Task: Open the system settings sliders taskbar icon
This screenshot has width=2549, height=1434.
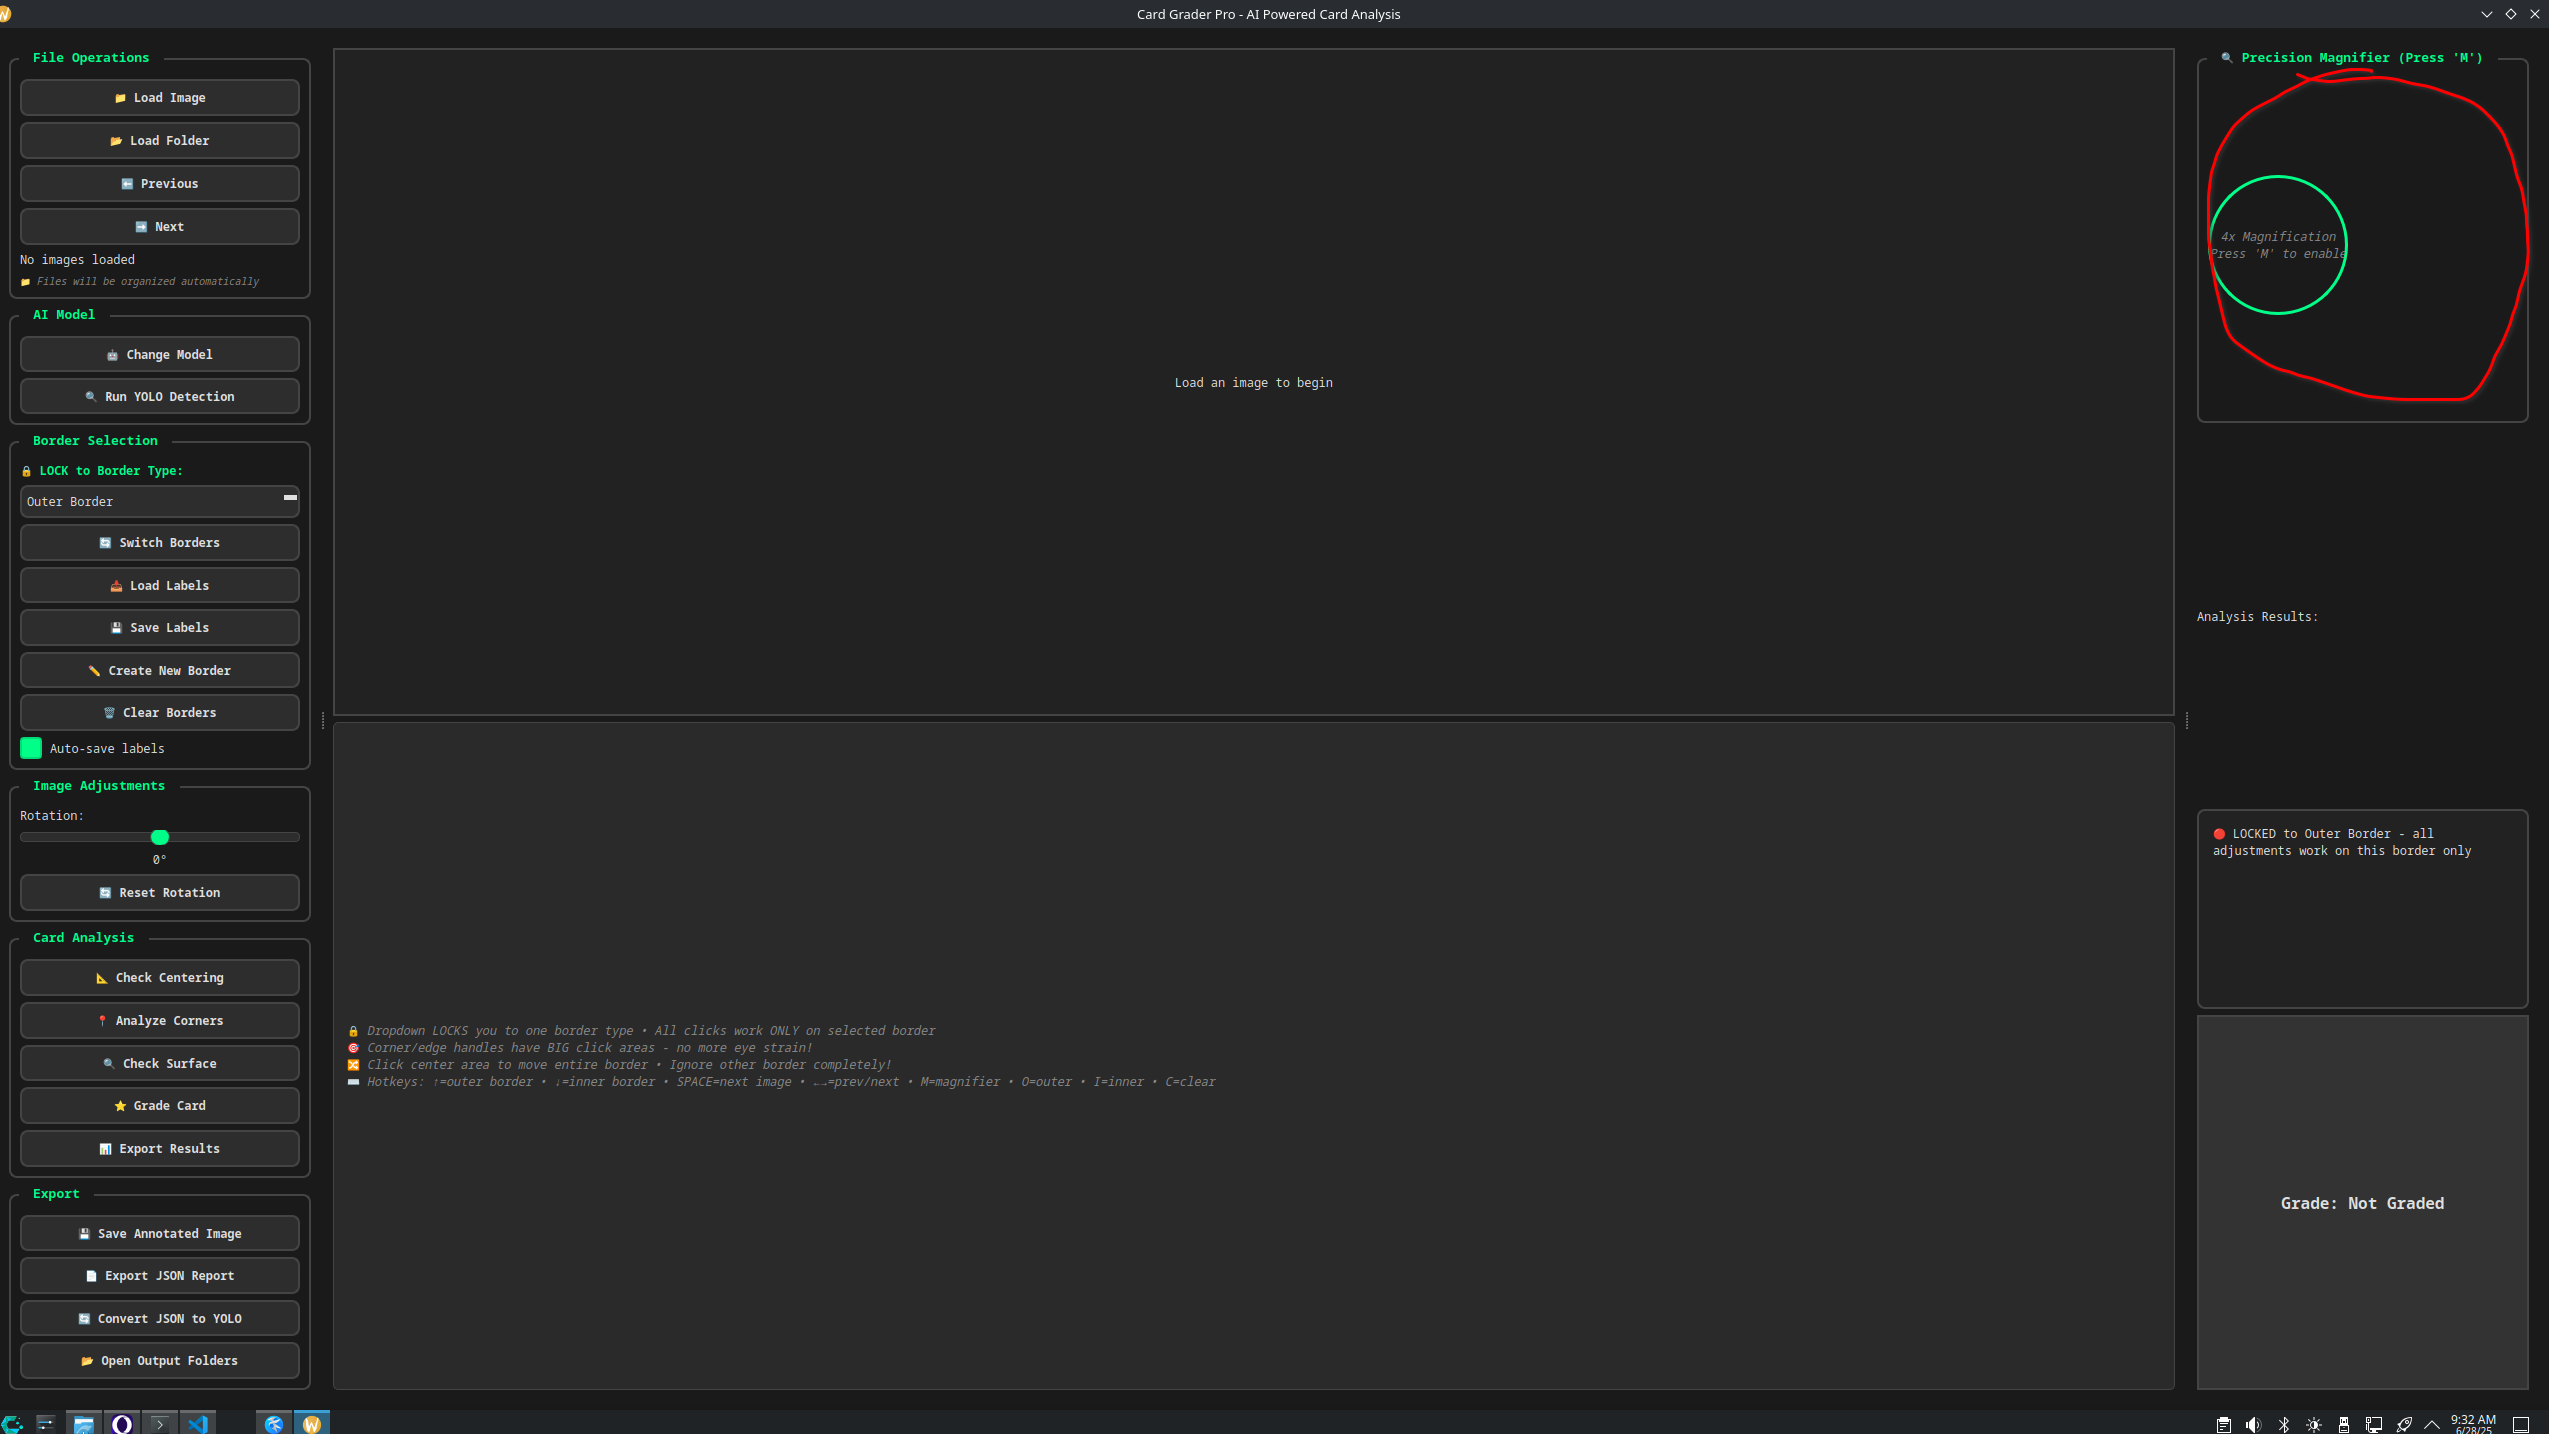Action: 45,1423
